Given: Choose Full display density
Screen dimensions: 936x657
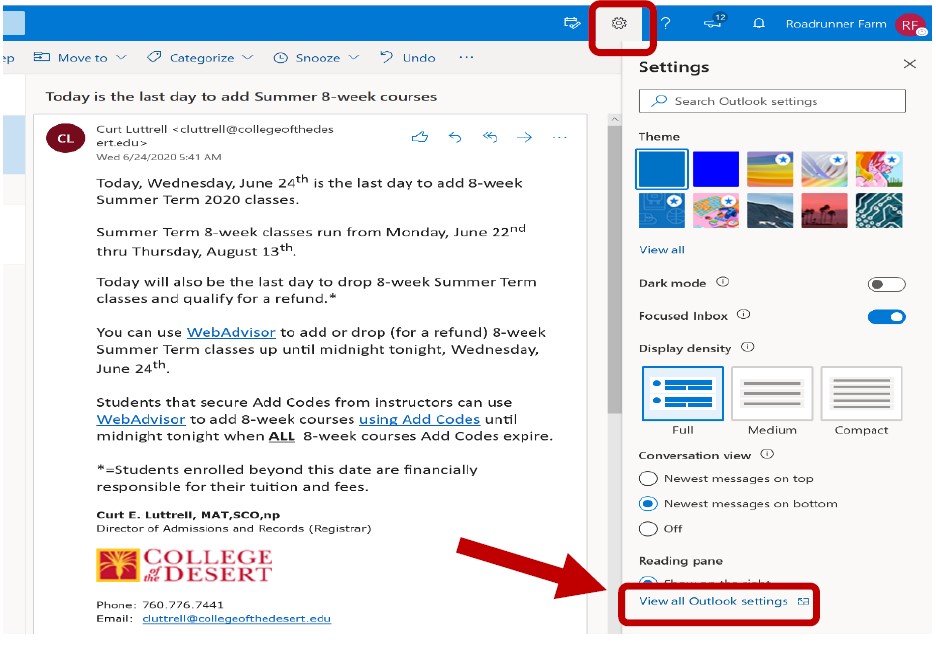Looking at the screenshot, I should [682, 394].
